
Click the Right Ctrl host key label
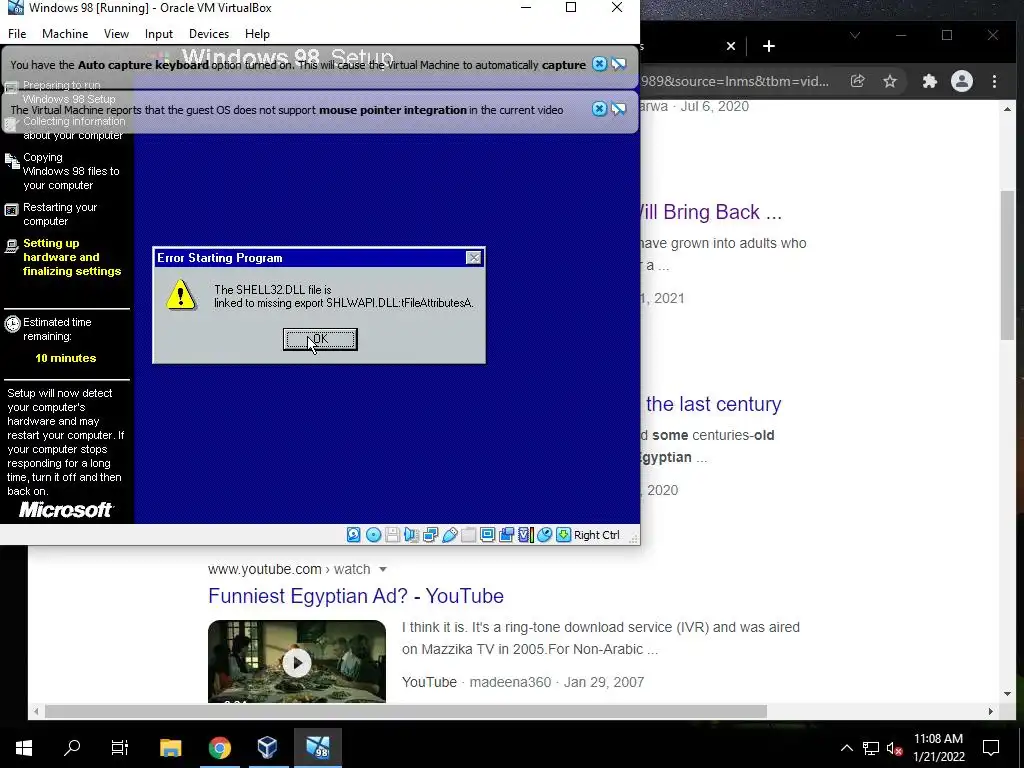click(x=596, y=535)
